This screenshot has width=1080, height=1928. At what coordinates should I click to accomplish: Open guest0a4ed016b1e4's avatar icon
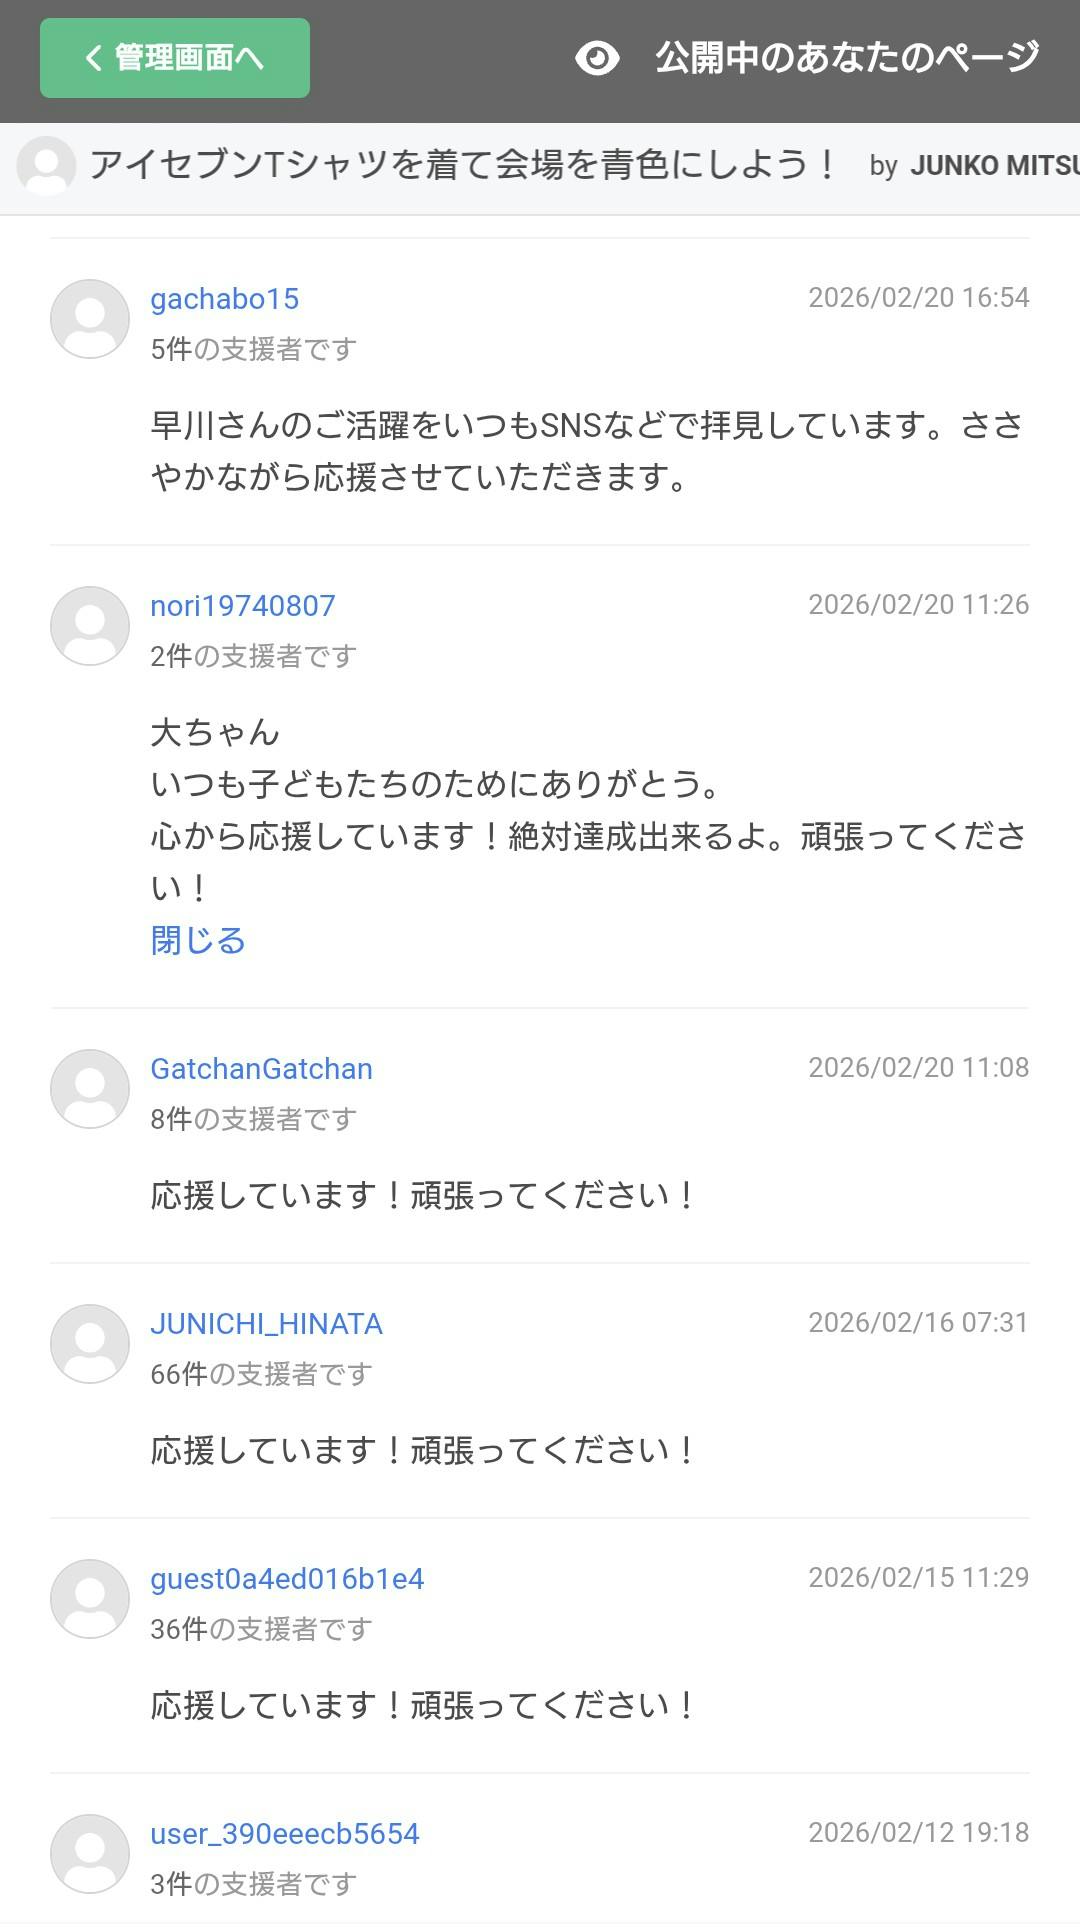coord(90,1599)
